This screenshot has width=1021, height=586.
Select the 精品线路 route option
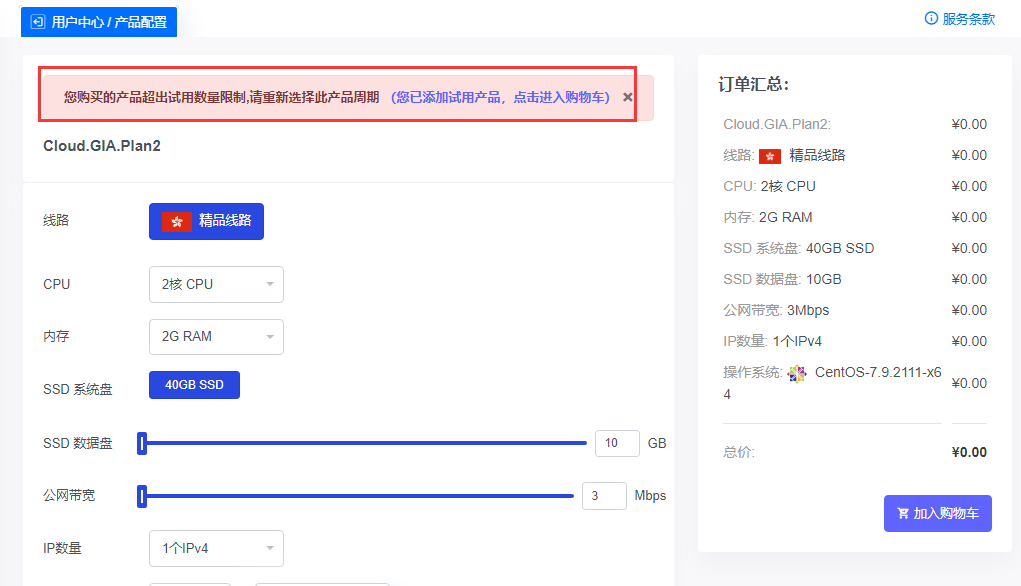pyautogui.click(x=206, y=221)
